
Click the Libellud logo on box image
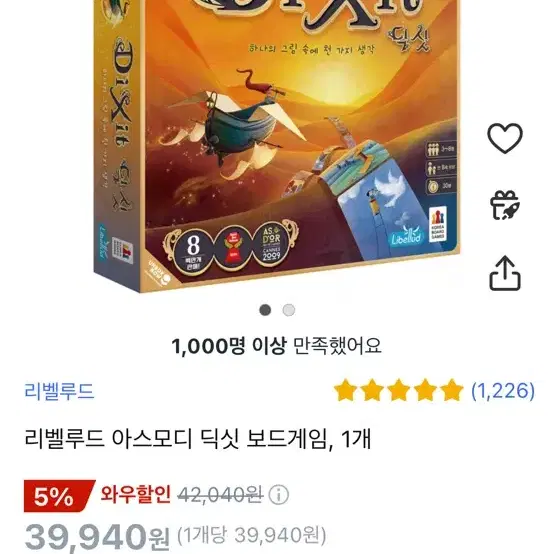[406, 237]
